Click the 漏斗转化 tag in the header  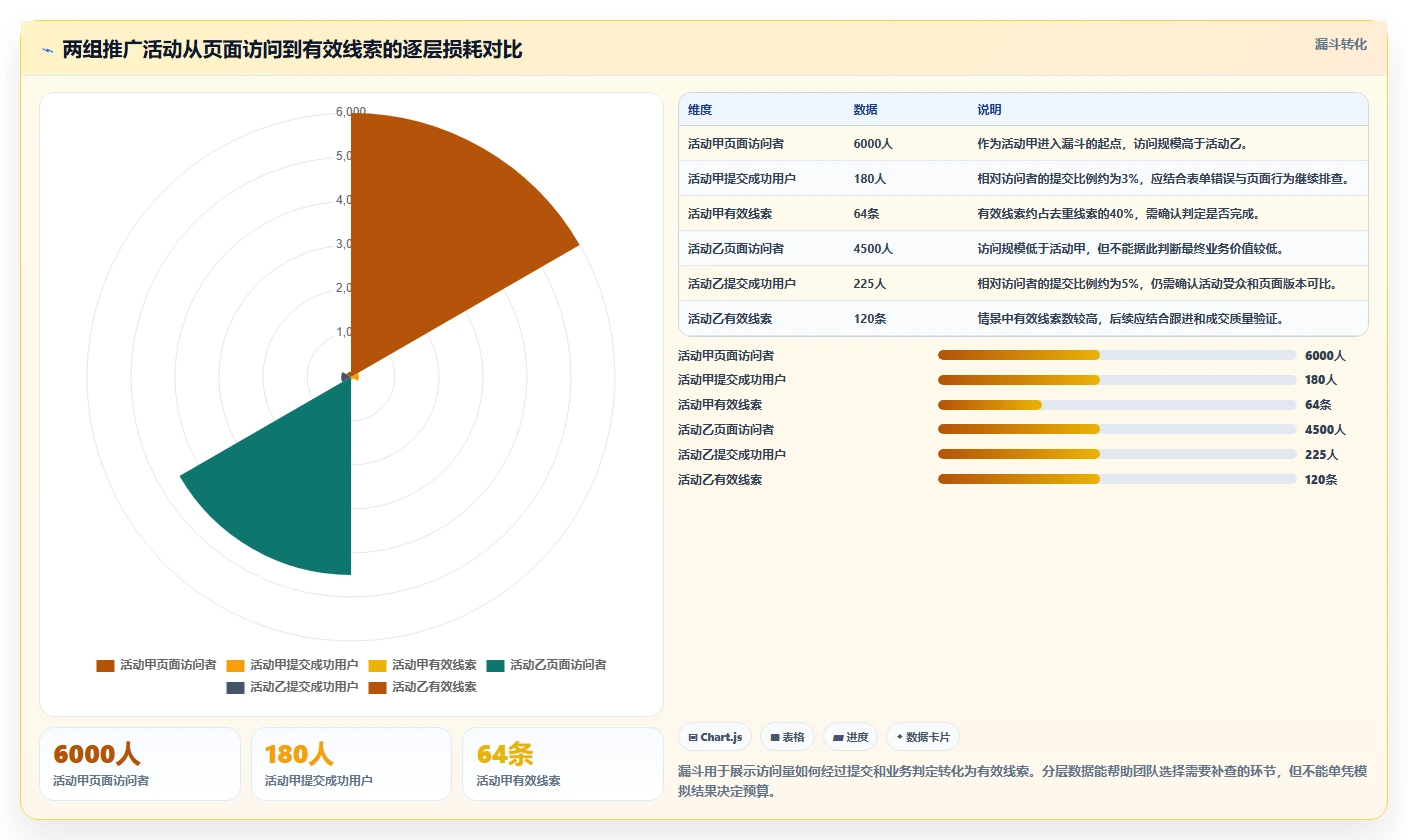1340,44
